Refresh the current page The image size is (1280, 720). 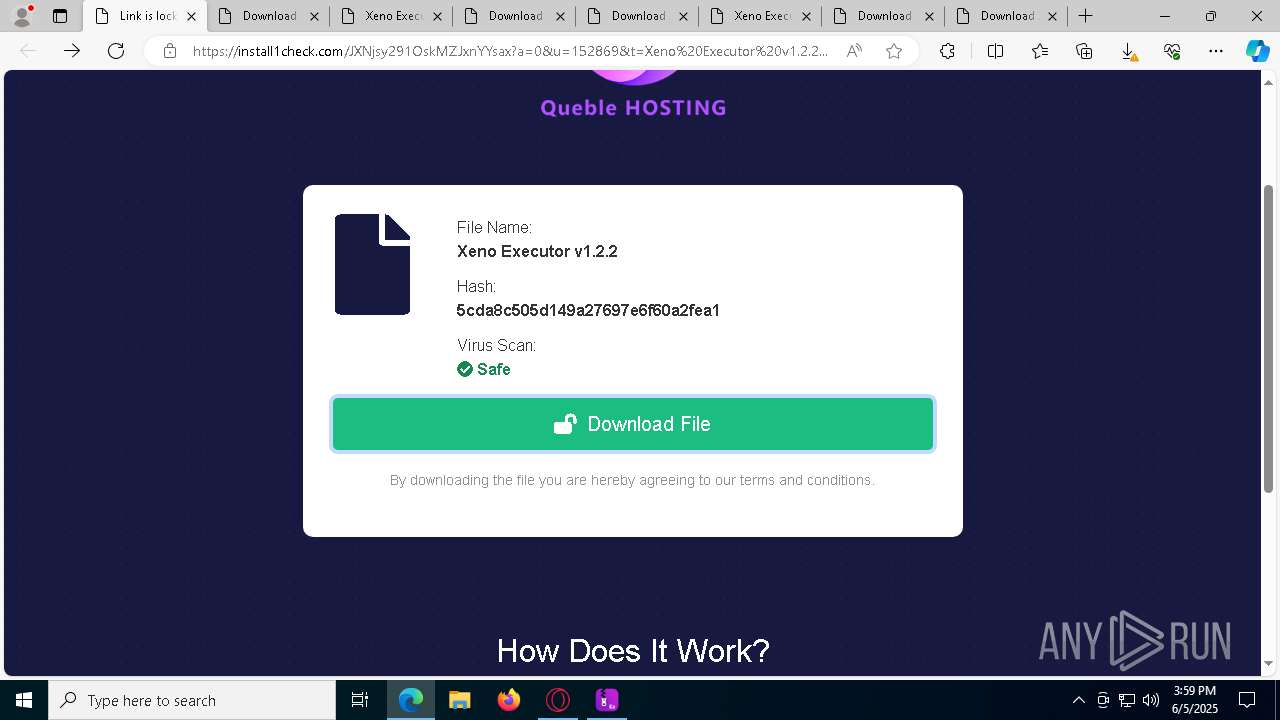coord(116,51)
